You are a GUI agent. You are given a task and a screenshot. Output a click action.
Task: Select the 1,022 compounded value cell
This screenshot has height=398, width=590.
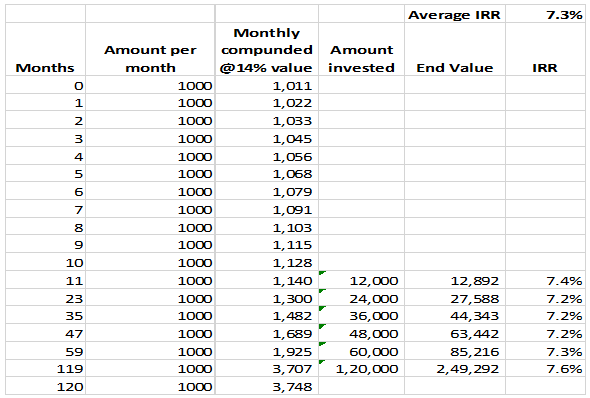pyautogui.click(x=267, y=102)
